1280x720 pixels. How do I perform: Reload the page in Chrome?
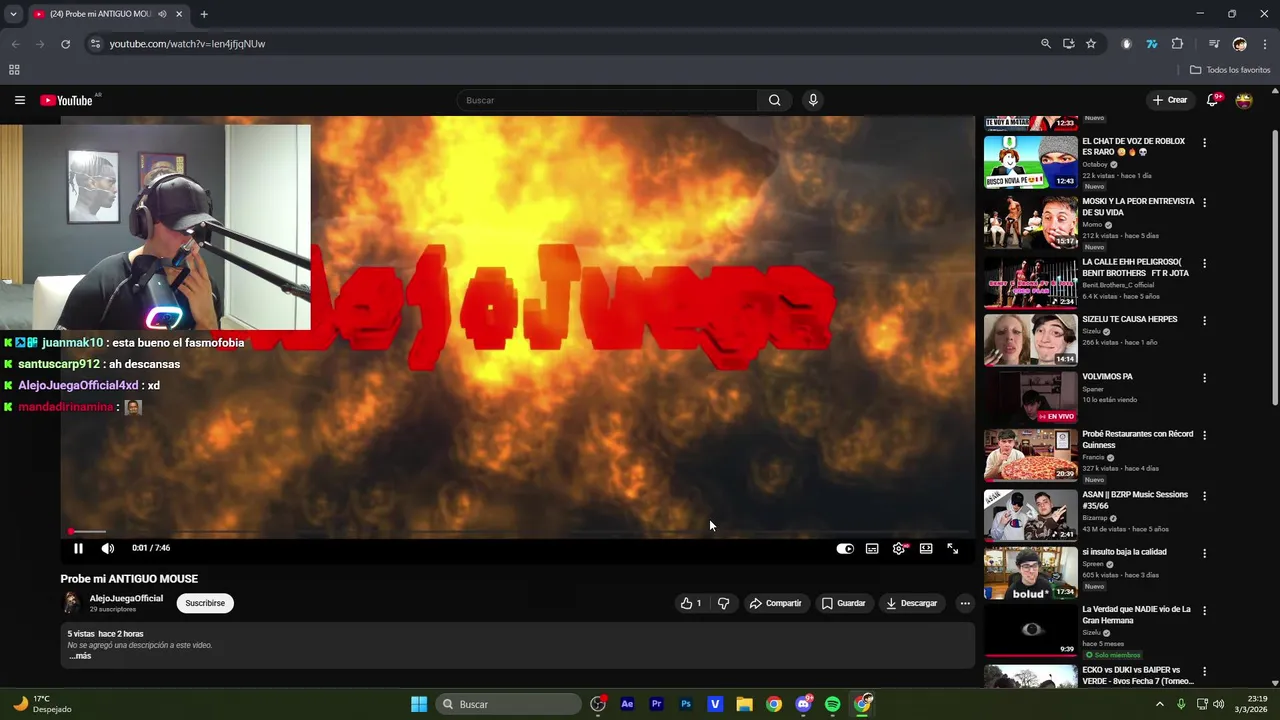(x=65, y=44)
